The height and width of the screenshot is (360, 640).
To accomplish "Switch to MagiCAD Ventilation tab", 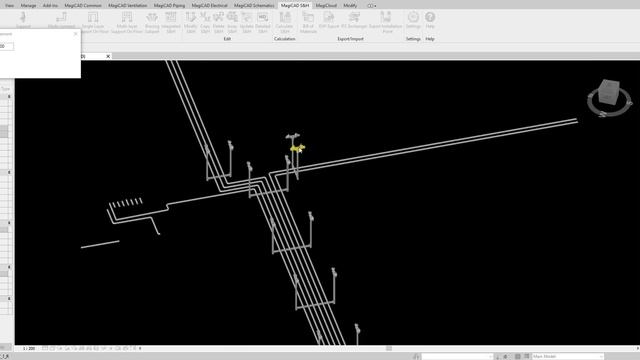I will pos(127,5).
